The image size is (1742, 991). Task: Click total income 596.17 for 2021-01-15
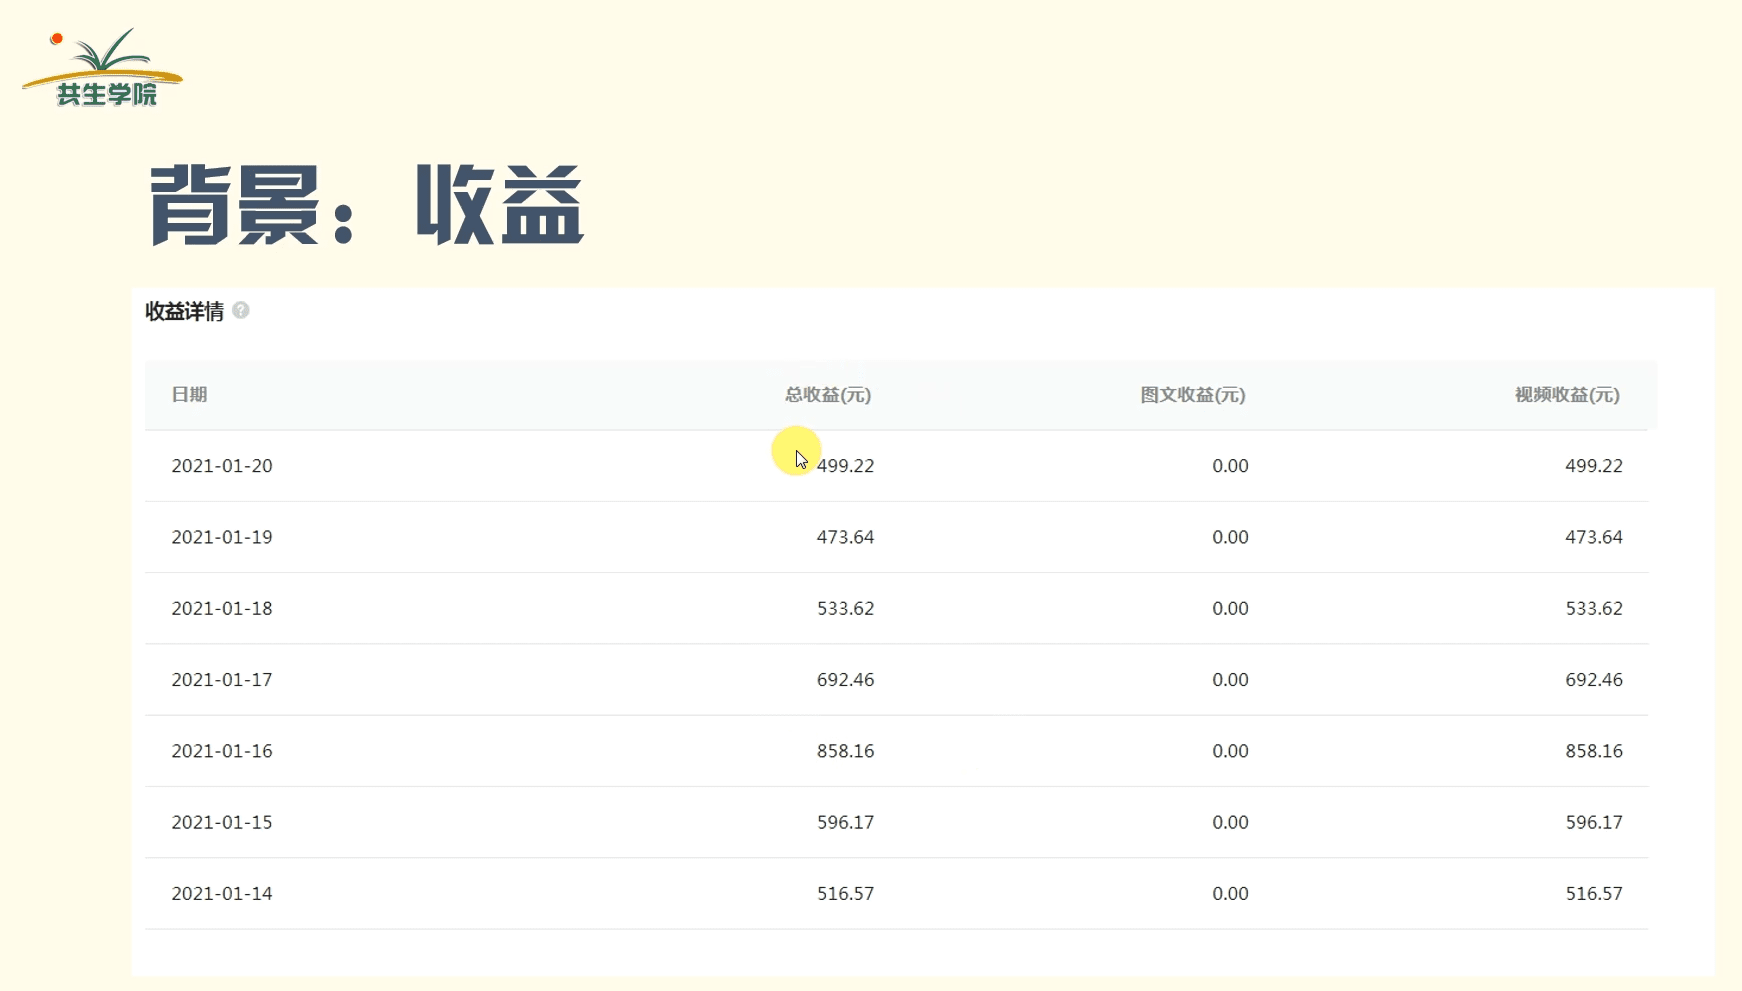click(x=845, y=822)
